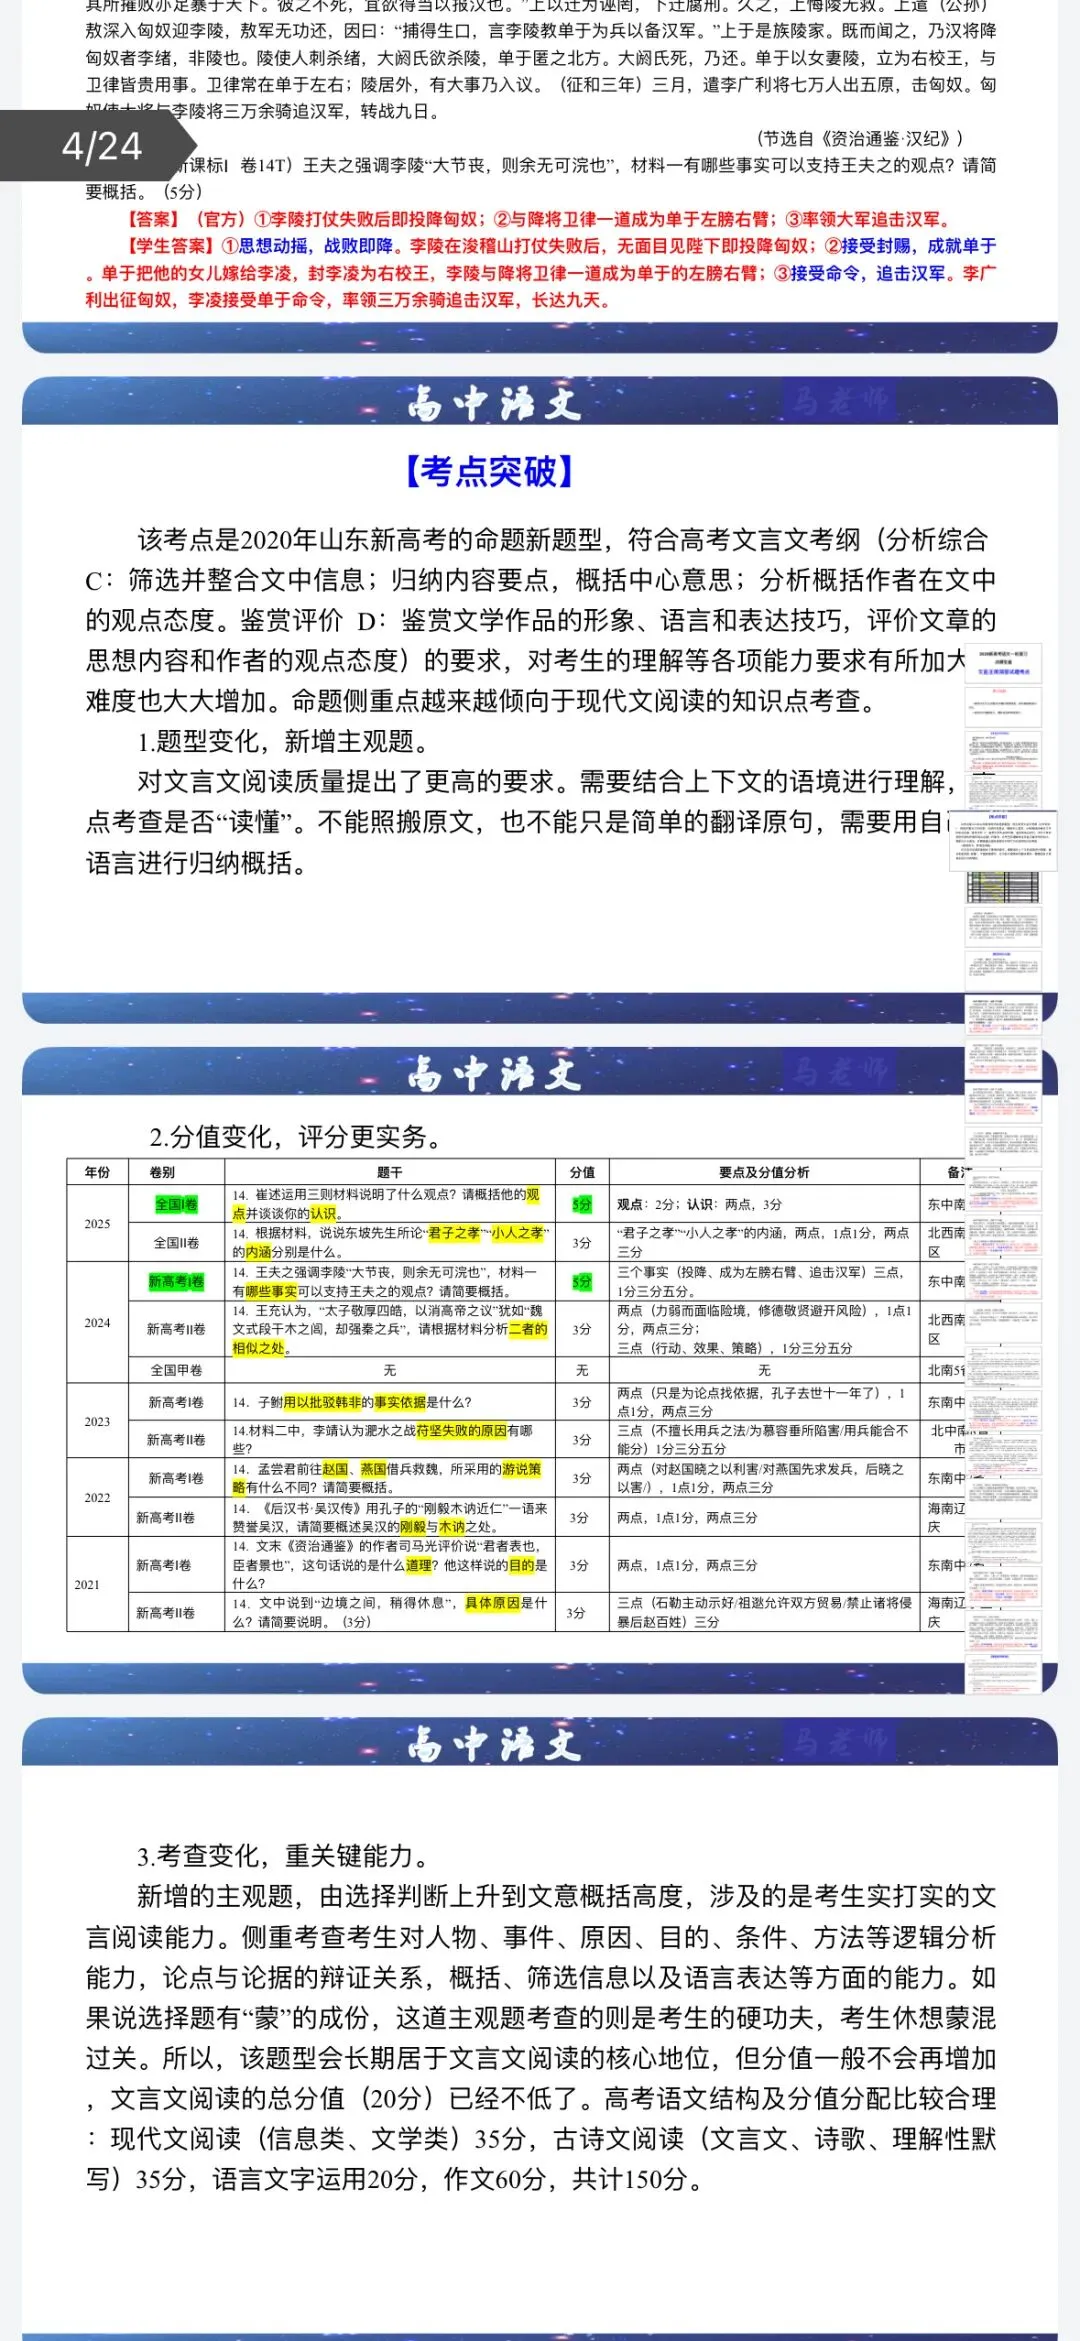Click the 2021 question mentioning 边境之间，稍得休息
Screen dimensions: 1080x2341
[390, 1612]
